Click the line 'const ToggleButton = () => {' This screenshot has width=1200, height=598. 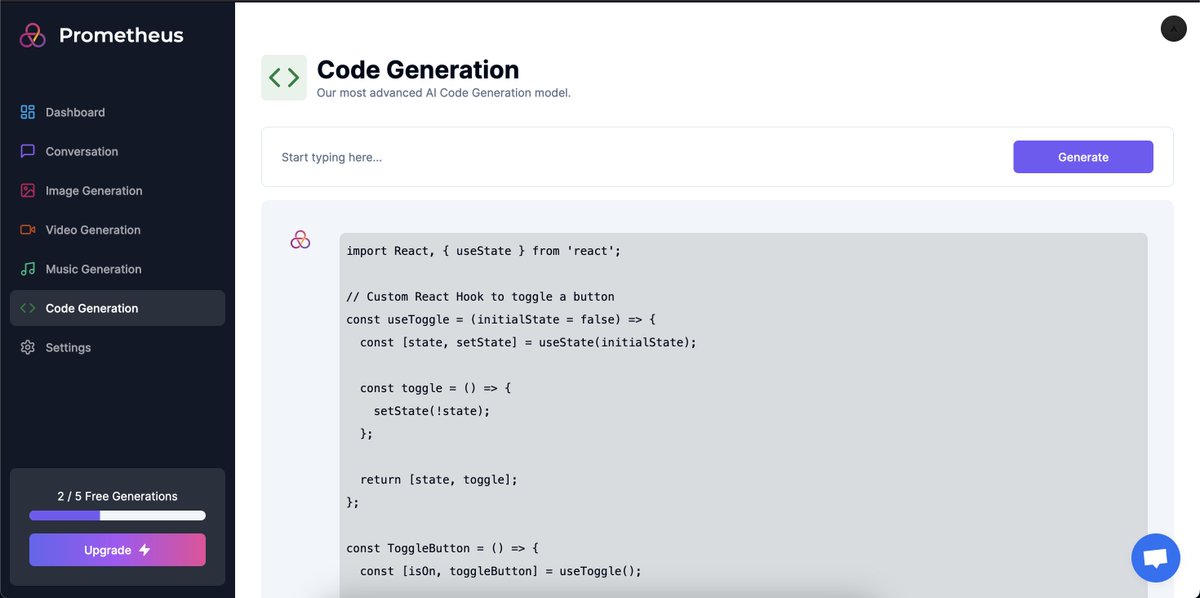[443, 548]
